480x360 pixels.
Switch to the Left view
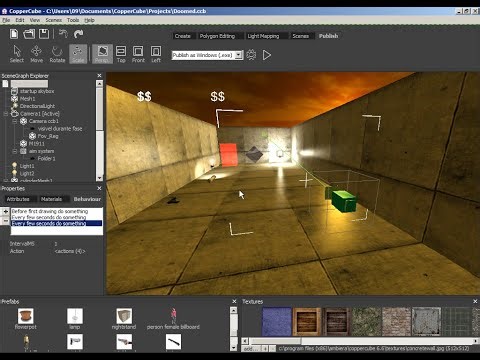(x=156, y=54)
